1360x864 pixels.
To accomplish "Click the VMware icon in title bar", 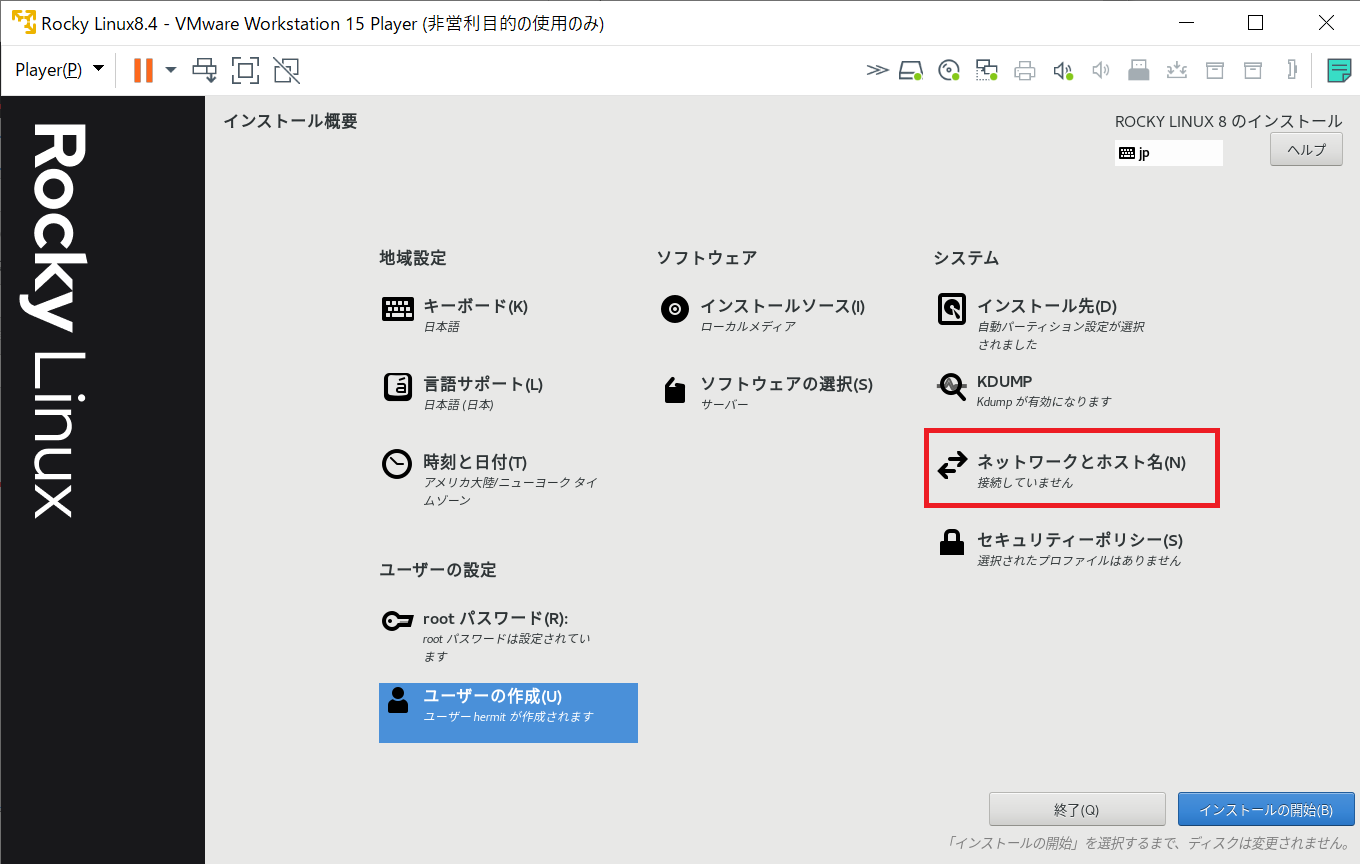I will pyautogui.click(x=22, y=22).
